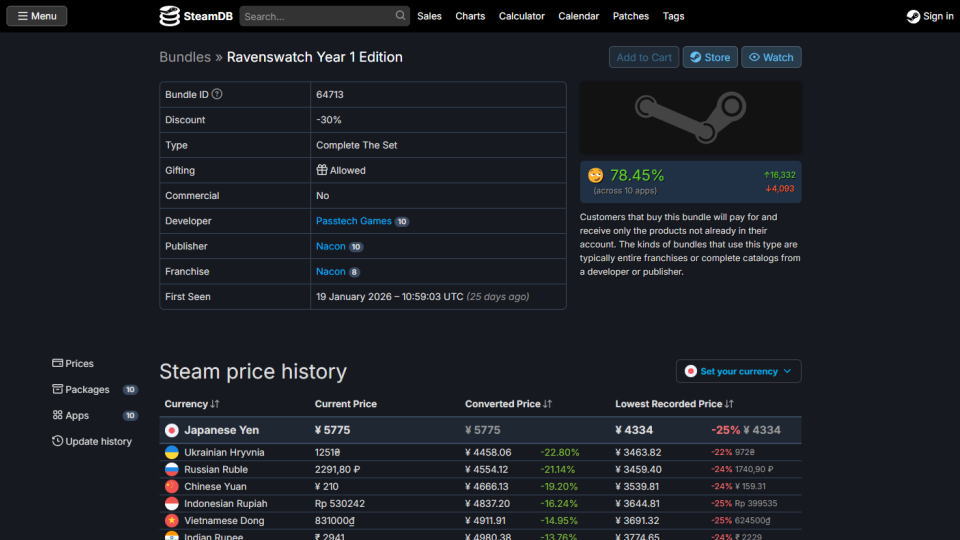Click the Ukrainian Hryvnia flag icon
Viewport: 960px width, 540px height.
tap(171, 452)
